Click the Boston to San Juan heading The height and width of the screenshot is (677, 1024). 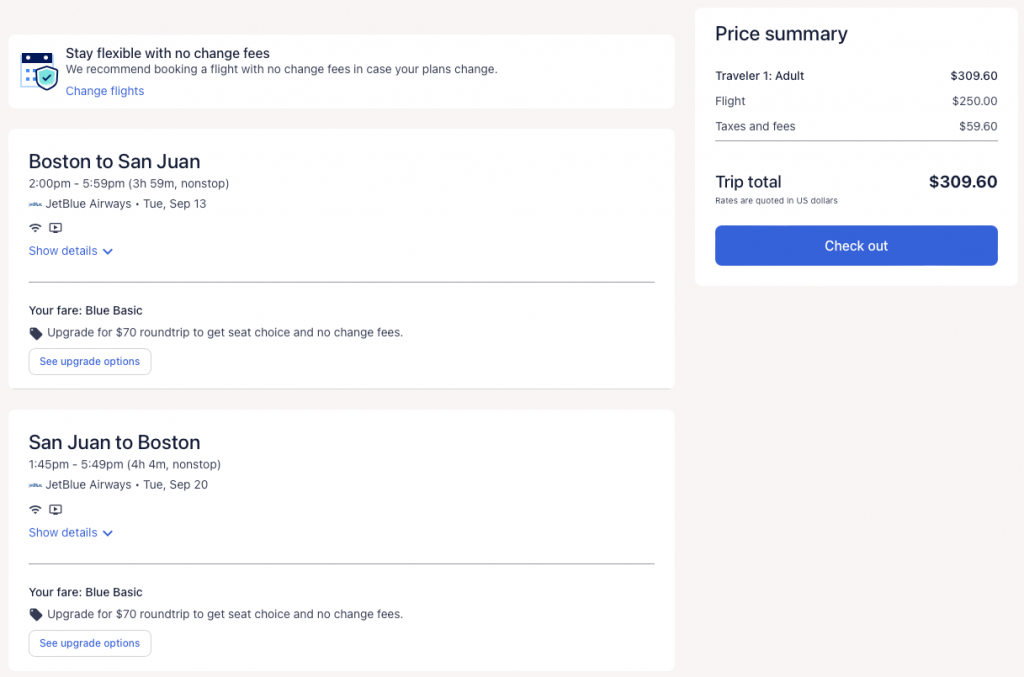pos(115,162)
